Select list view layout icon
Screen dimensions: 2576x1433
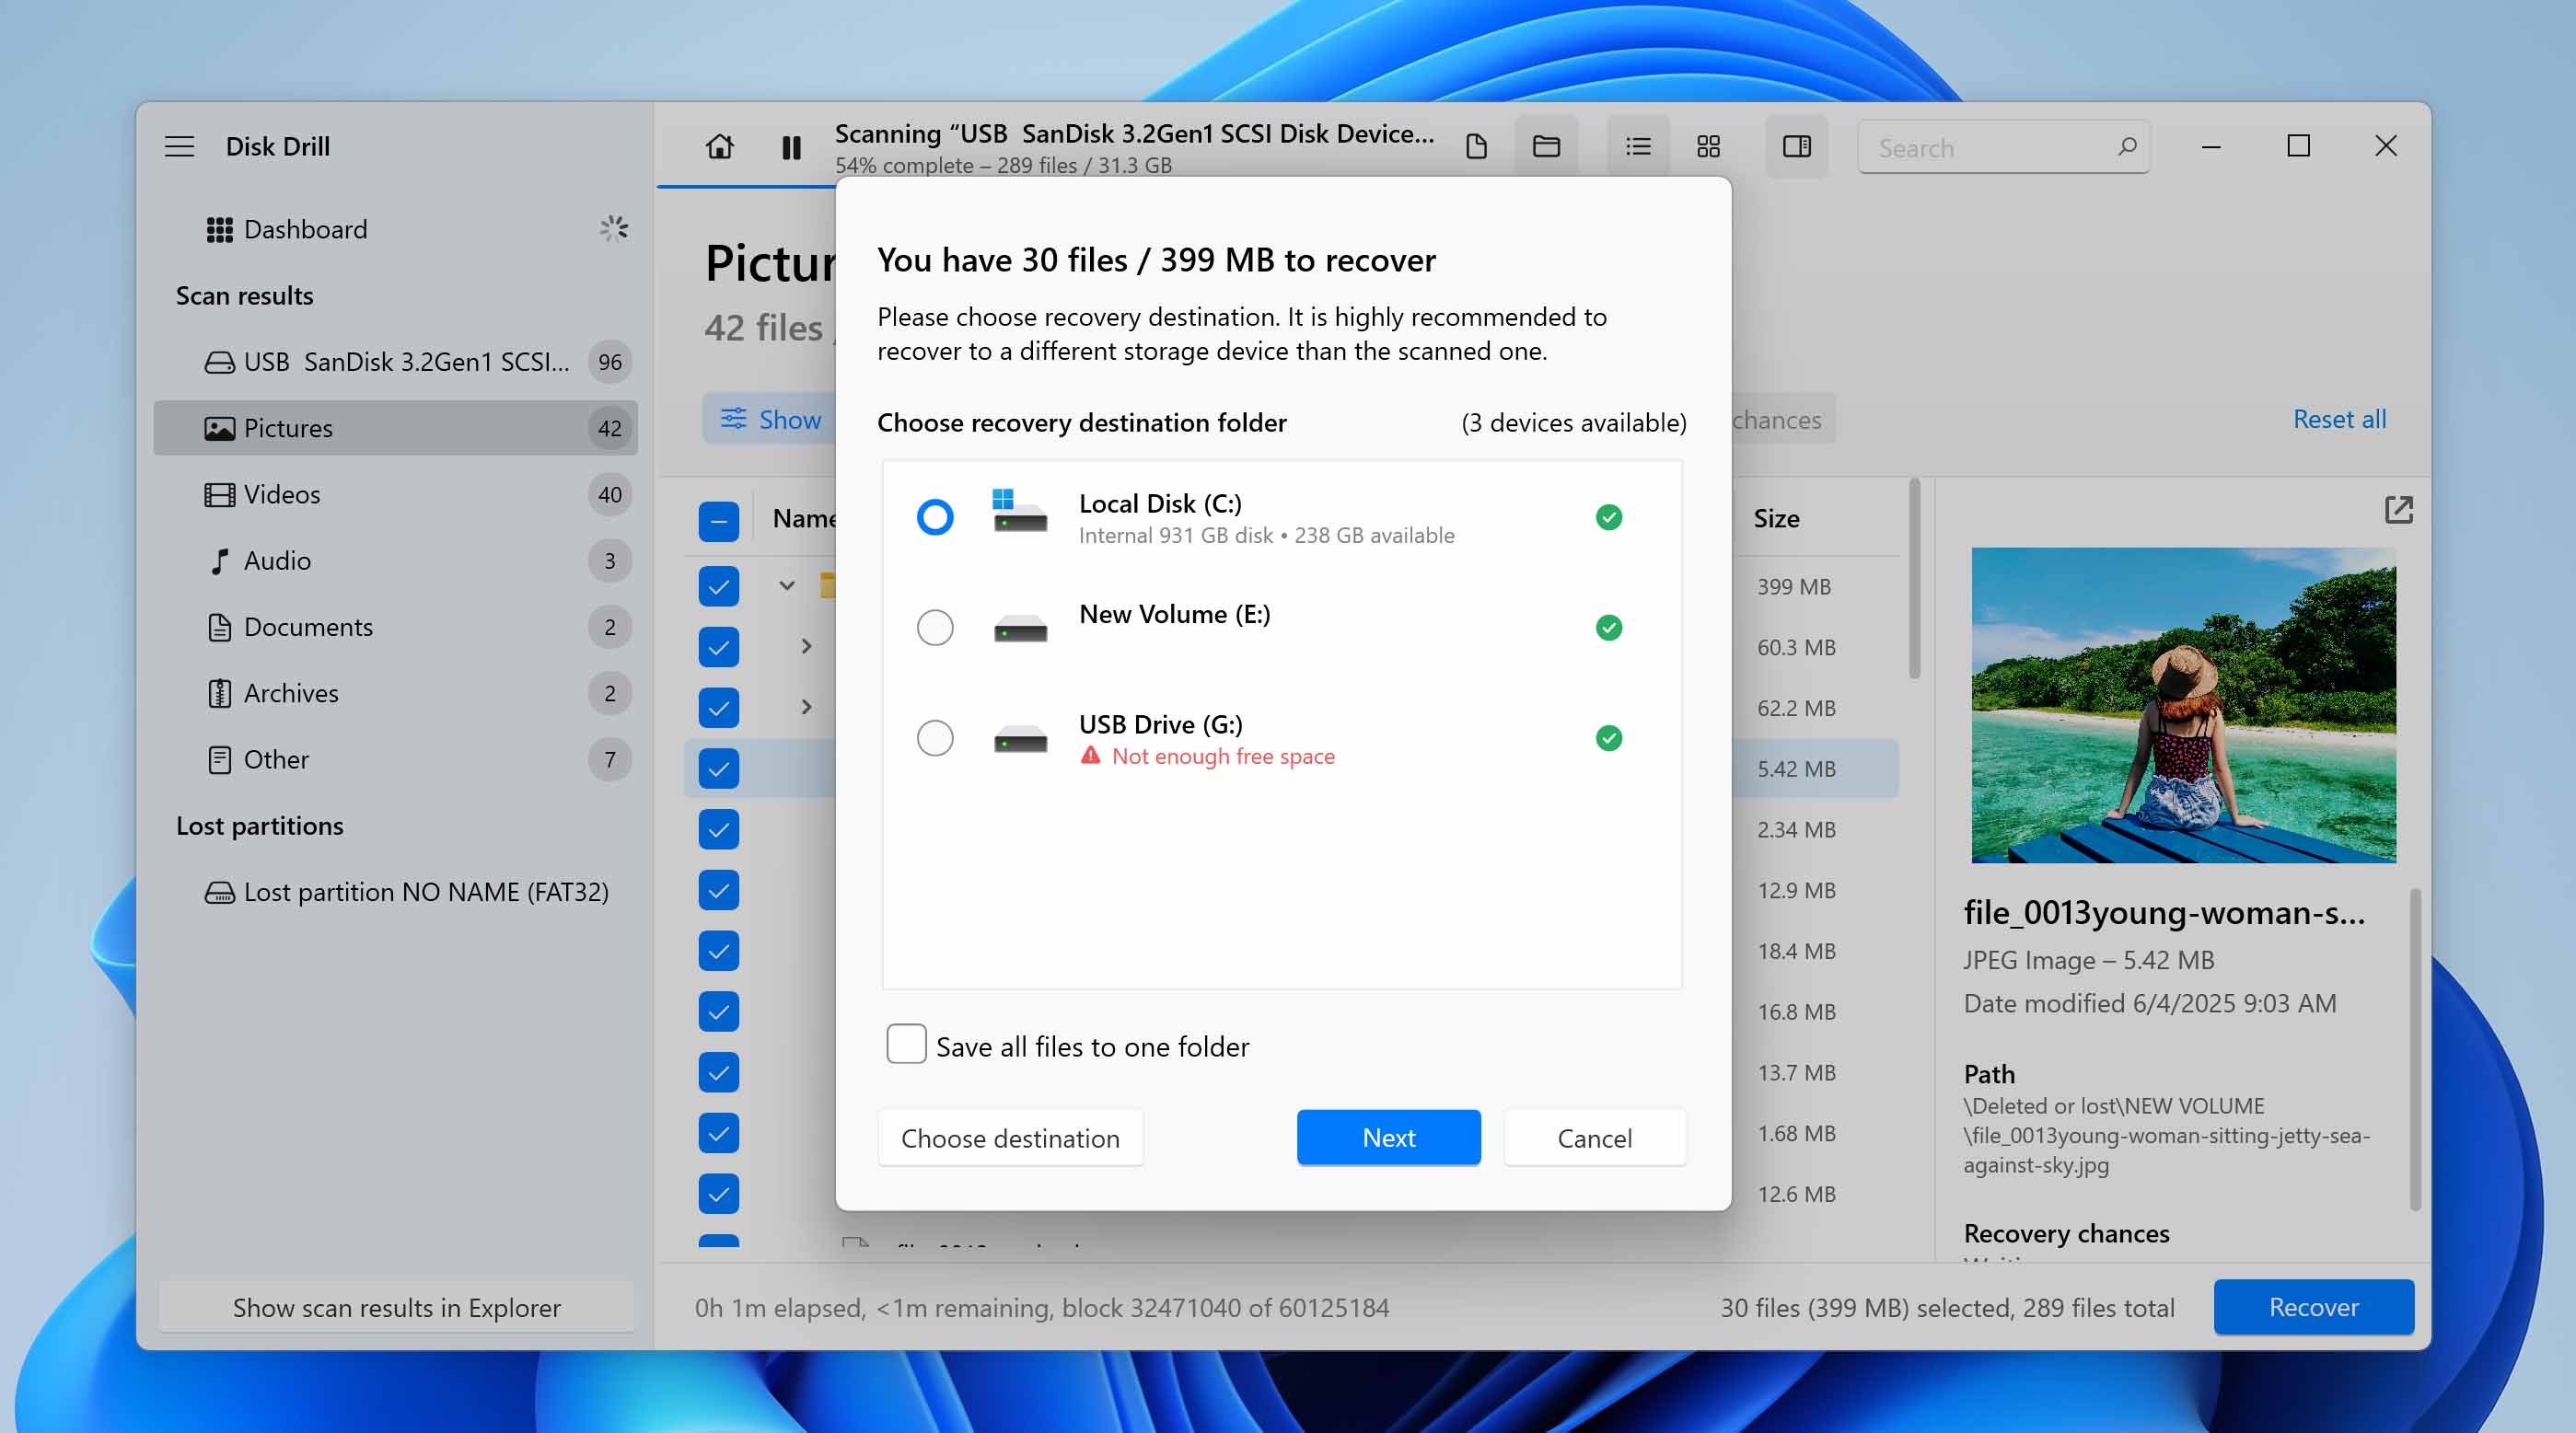[1638, 147]
